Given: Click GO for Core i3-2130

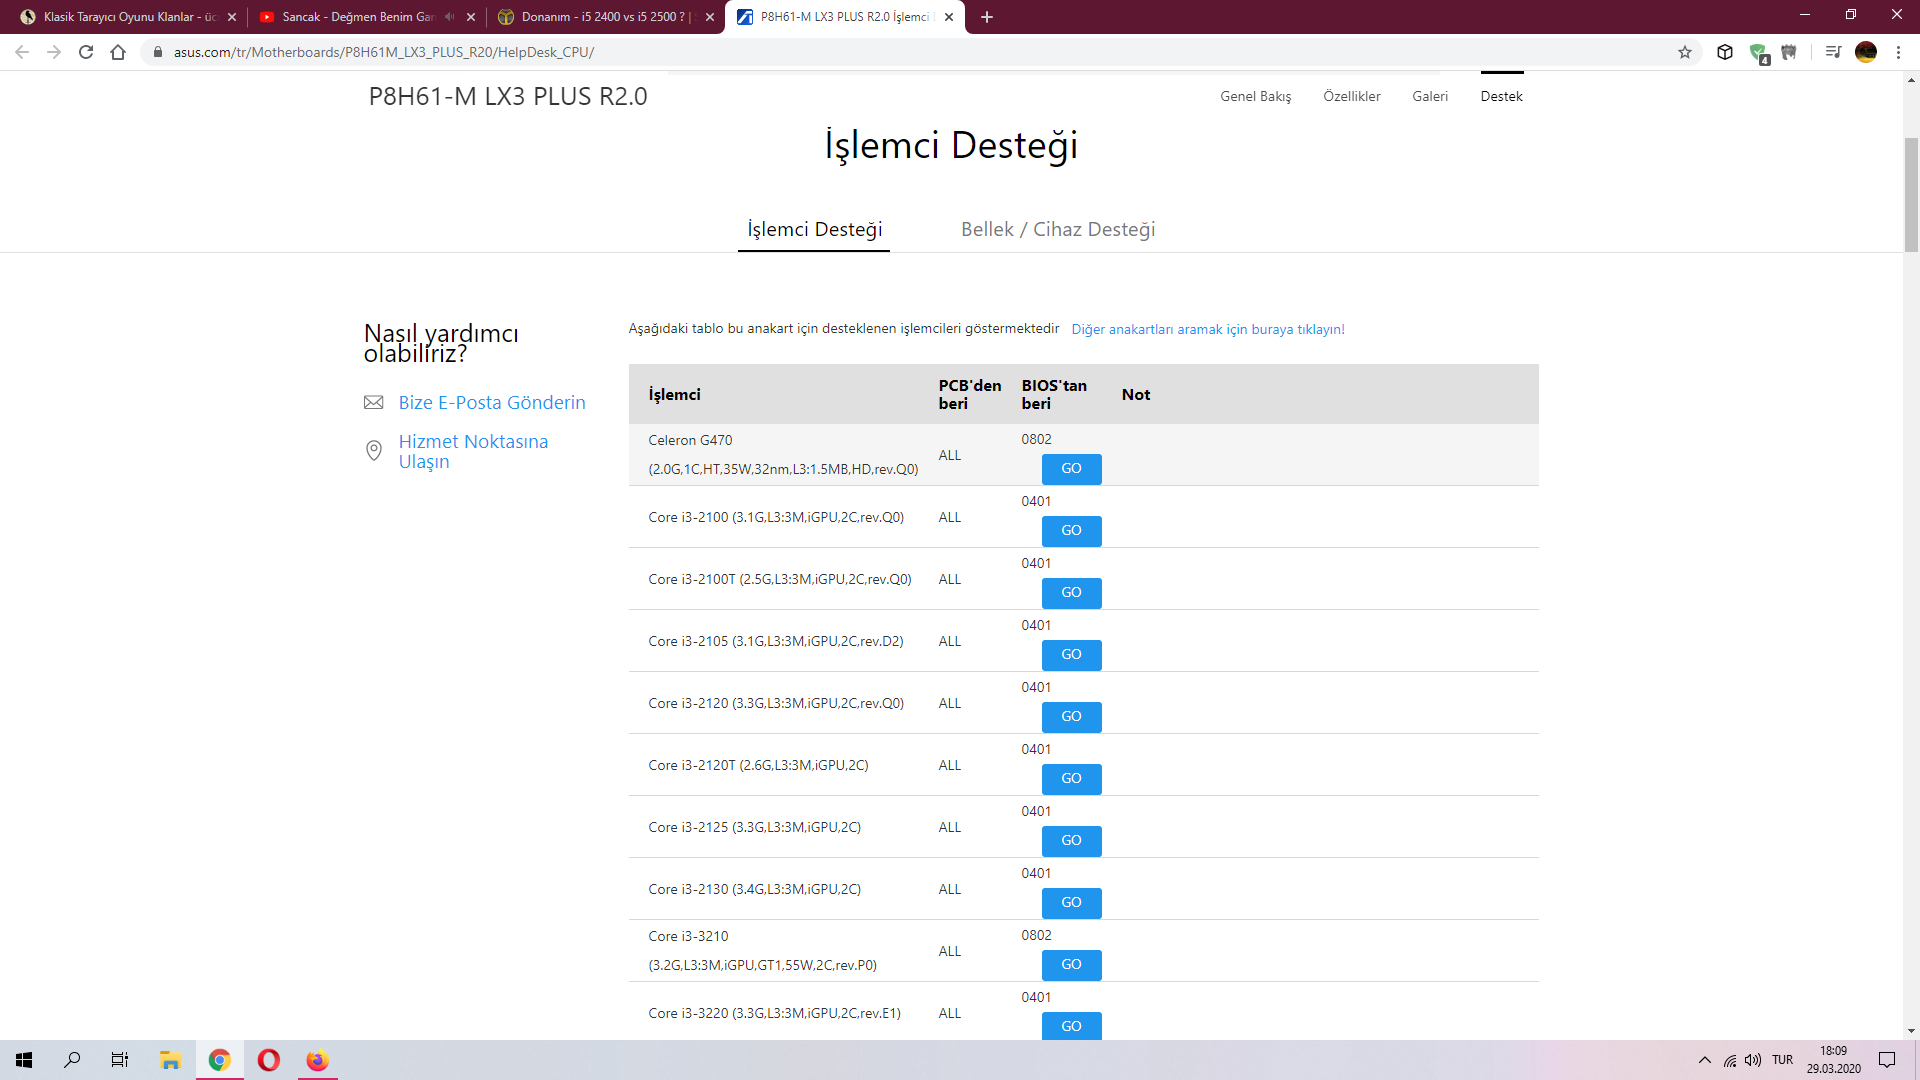Looking at the screenshot, I should point(1071,903).
